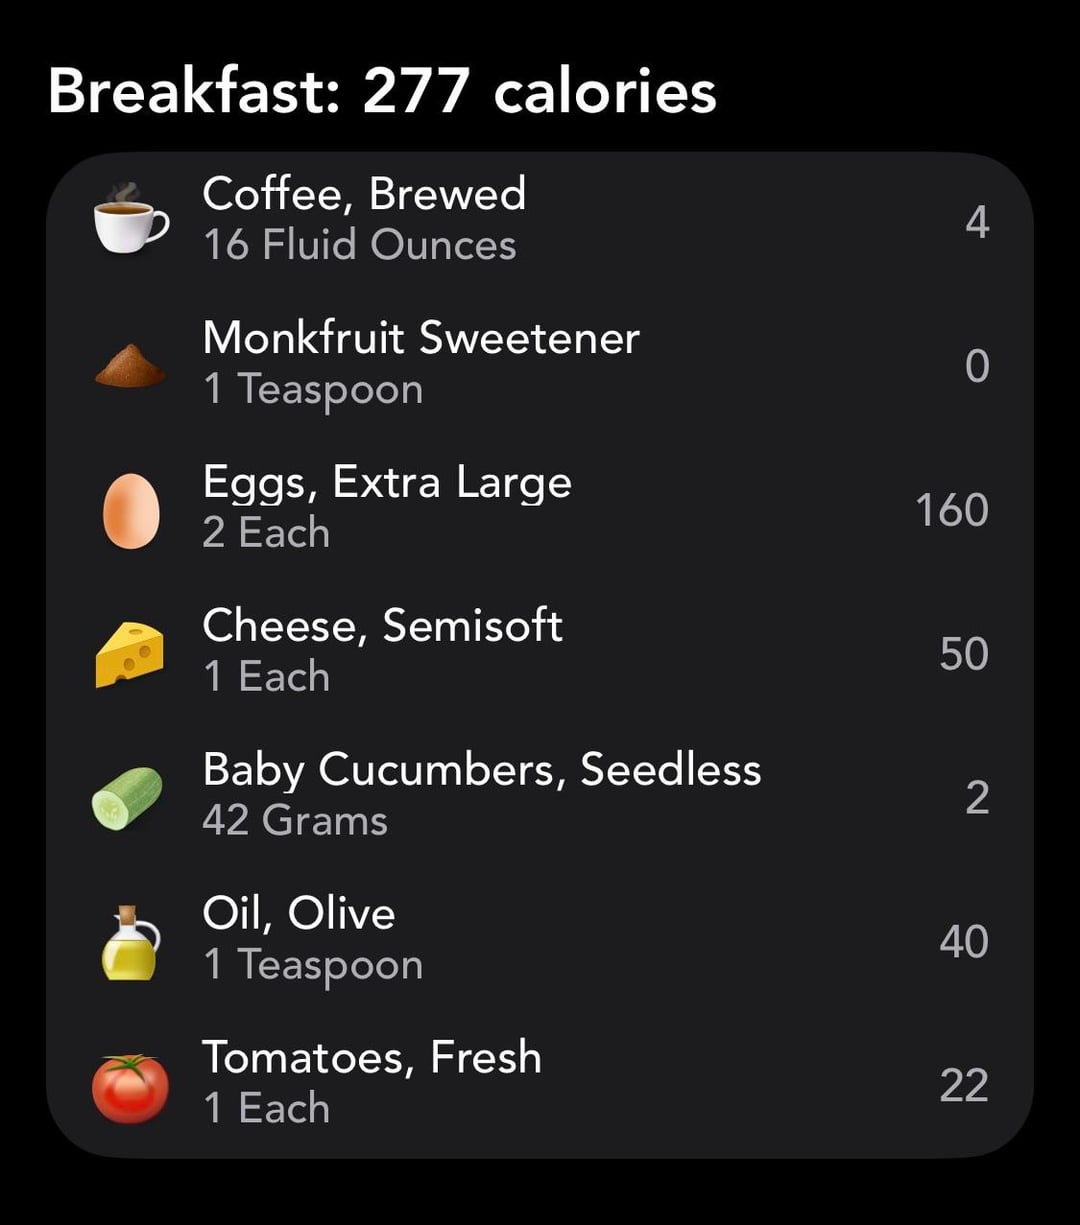Select the Oil, Olive entry
Viewport: 1080px width, 1225px height.
(299, 914)
